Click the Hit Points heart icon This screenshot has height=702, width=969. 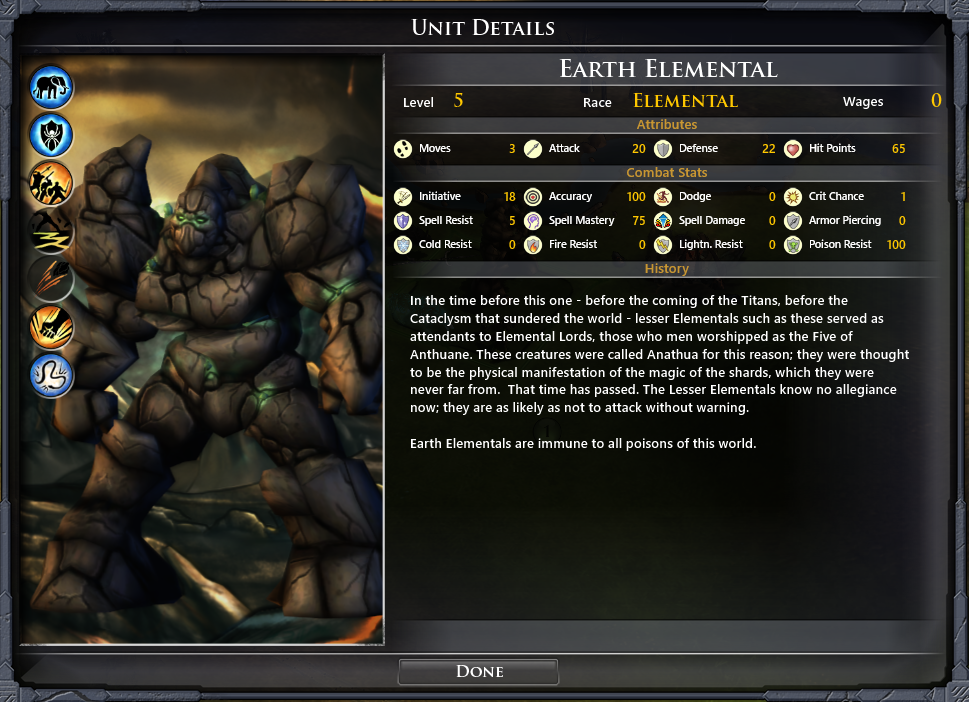tap(793, 149)
